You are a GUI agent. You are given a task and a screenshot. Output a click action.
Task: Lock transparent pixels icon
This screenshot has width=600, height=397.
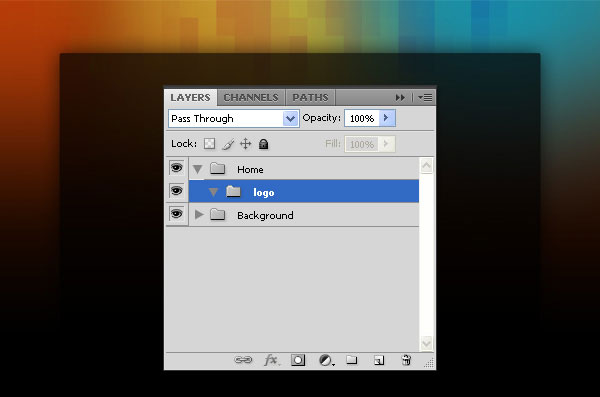tap(209, 144)
